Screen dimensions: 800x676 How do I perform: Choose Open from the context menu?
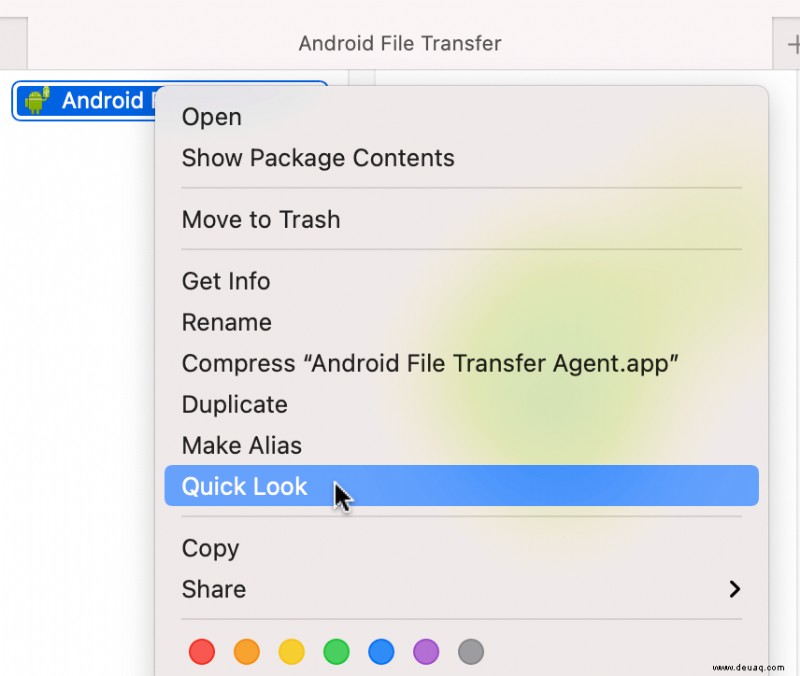click(461, 117)
